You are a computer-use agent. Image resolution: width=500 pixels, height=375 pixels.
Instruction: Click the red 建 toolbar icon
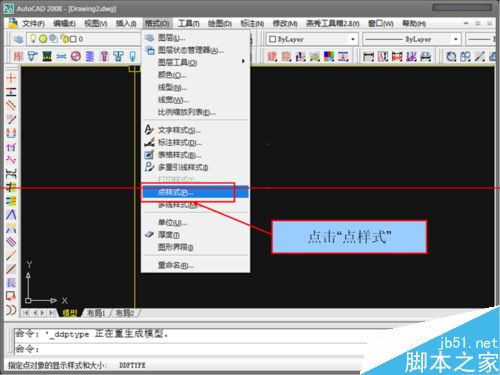(272, 56)
